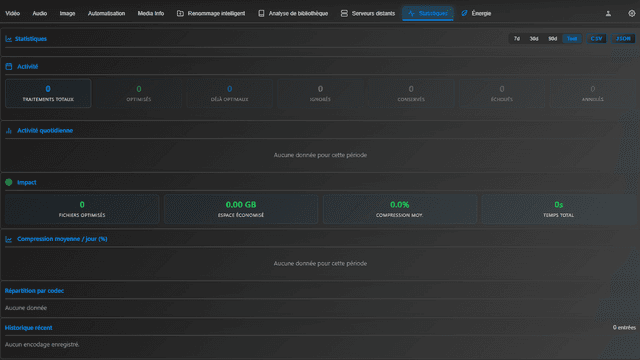Image resolution: width=640 pixels, height=360 pixels.
Task: Click the Traitements totaux card
Action: click(48, 93)
